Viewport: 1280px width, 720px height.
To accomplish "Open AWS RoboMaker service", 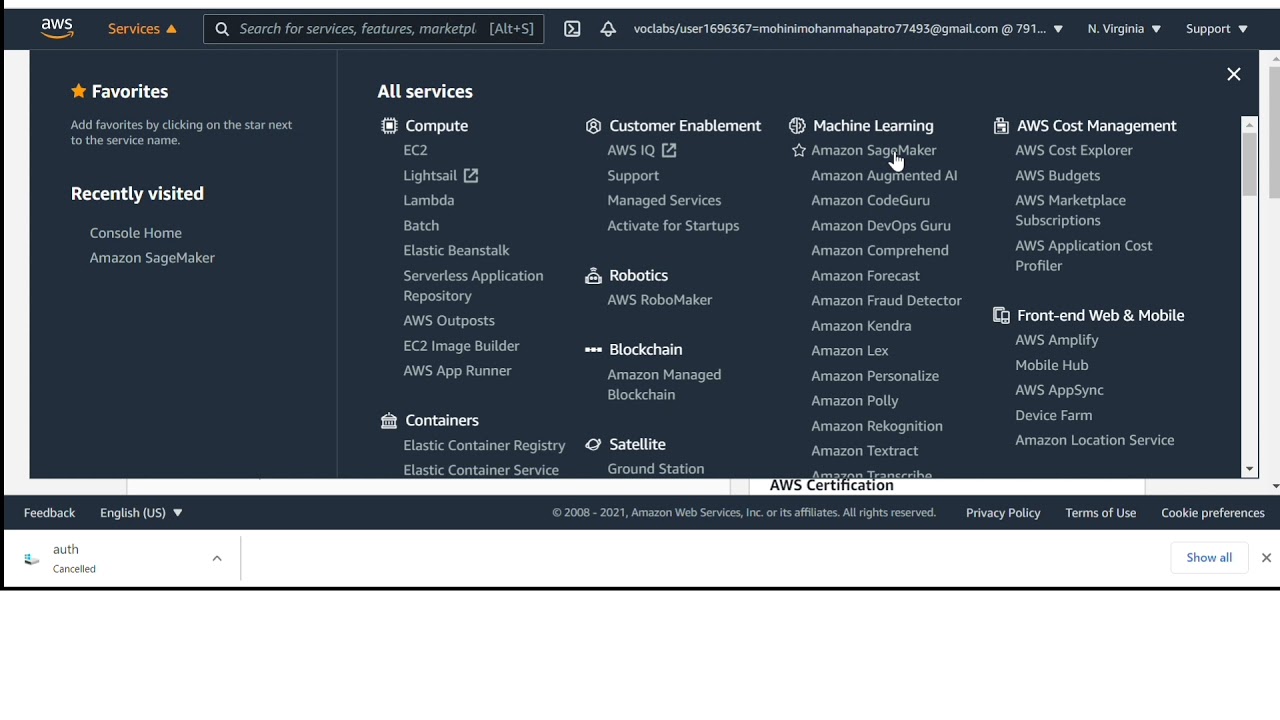I will tap(660, 300).
